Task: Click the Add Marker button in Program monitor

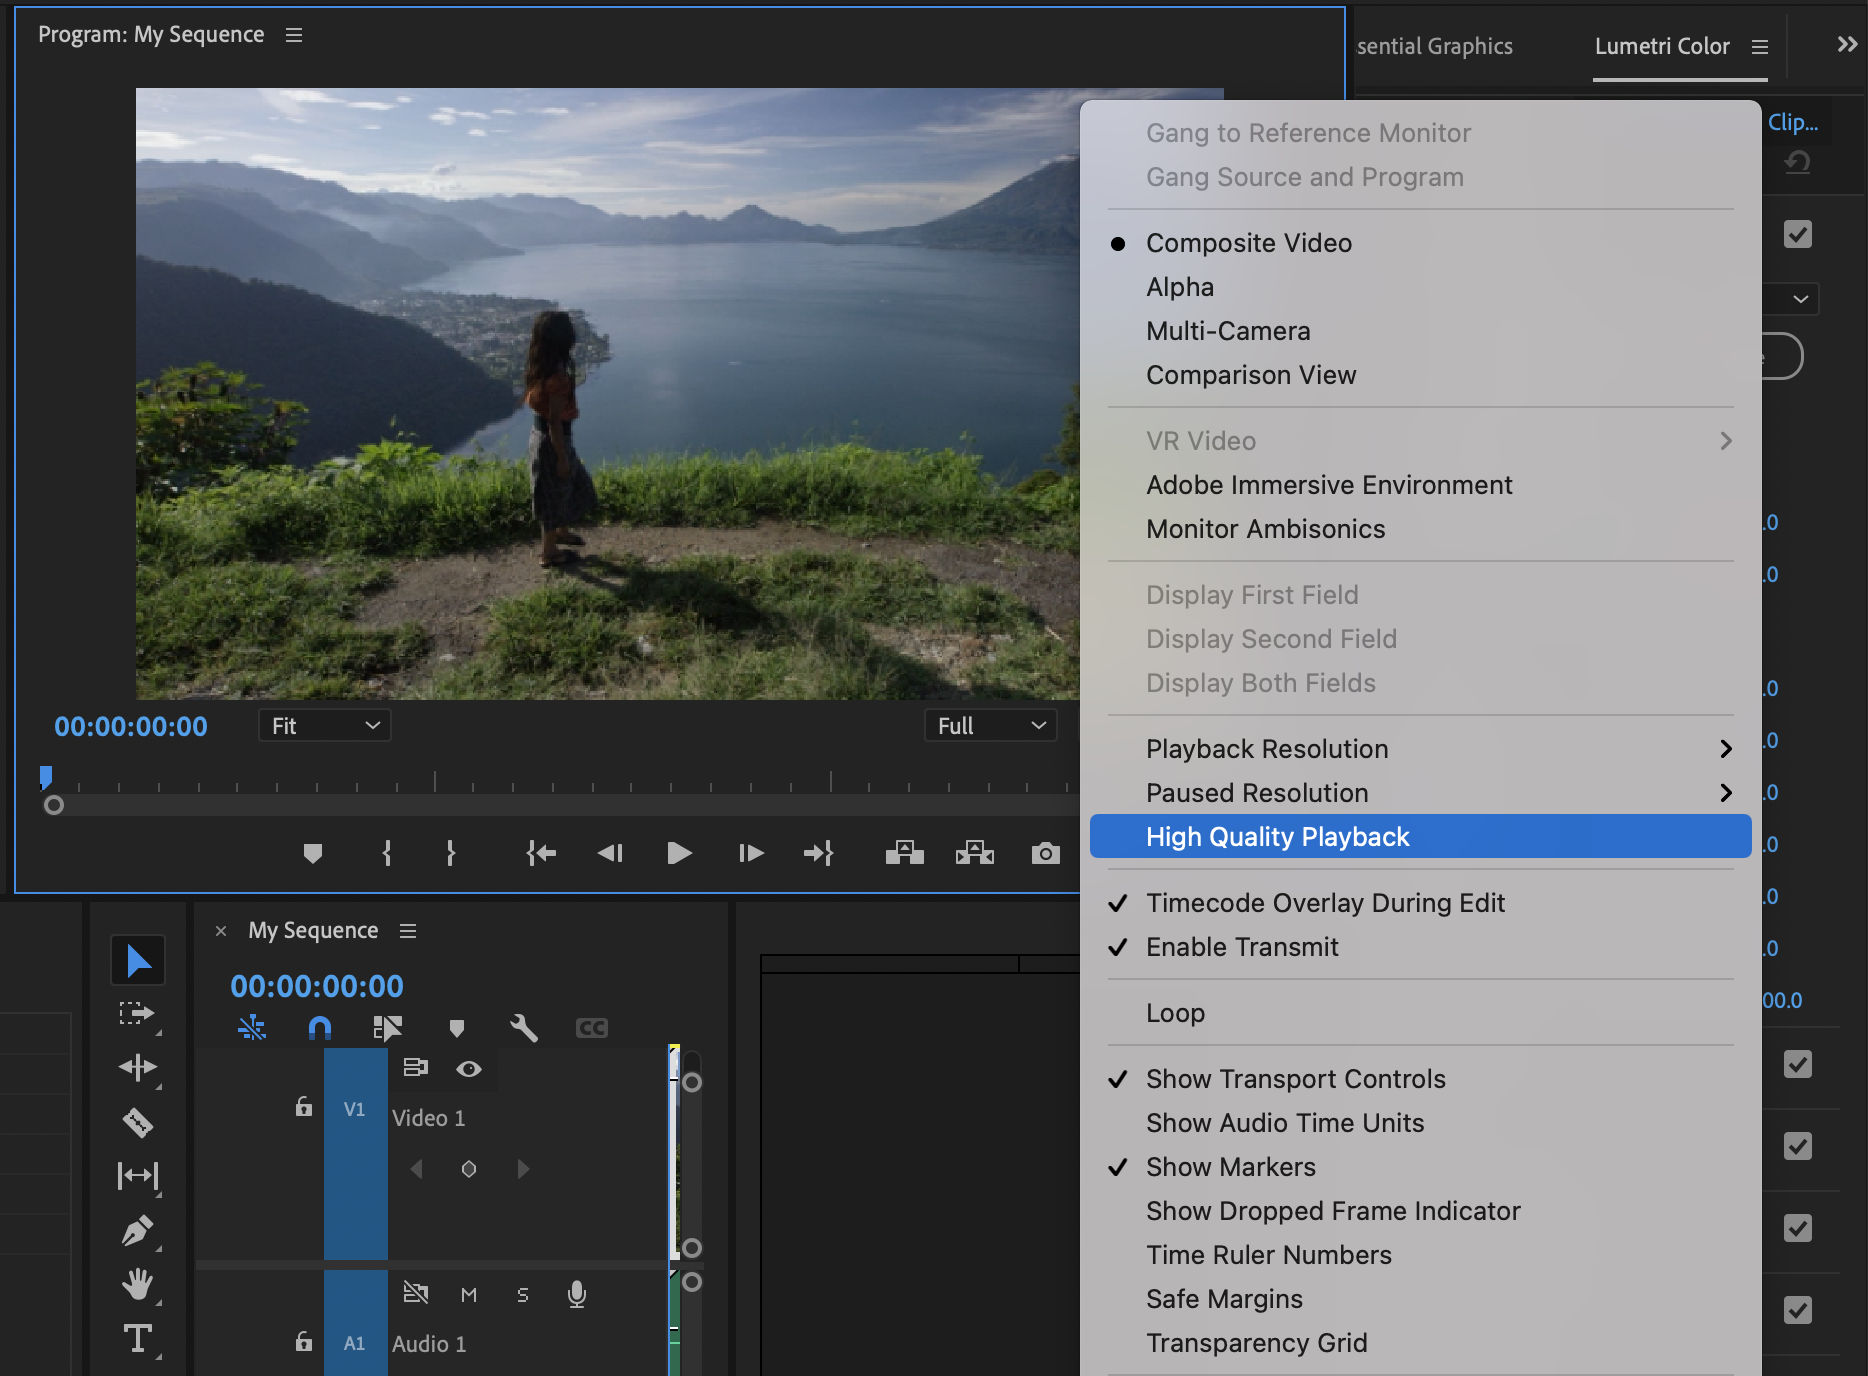Action: [312, 853]
